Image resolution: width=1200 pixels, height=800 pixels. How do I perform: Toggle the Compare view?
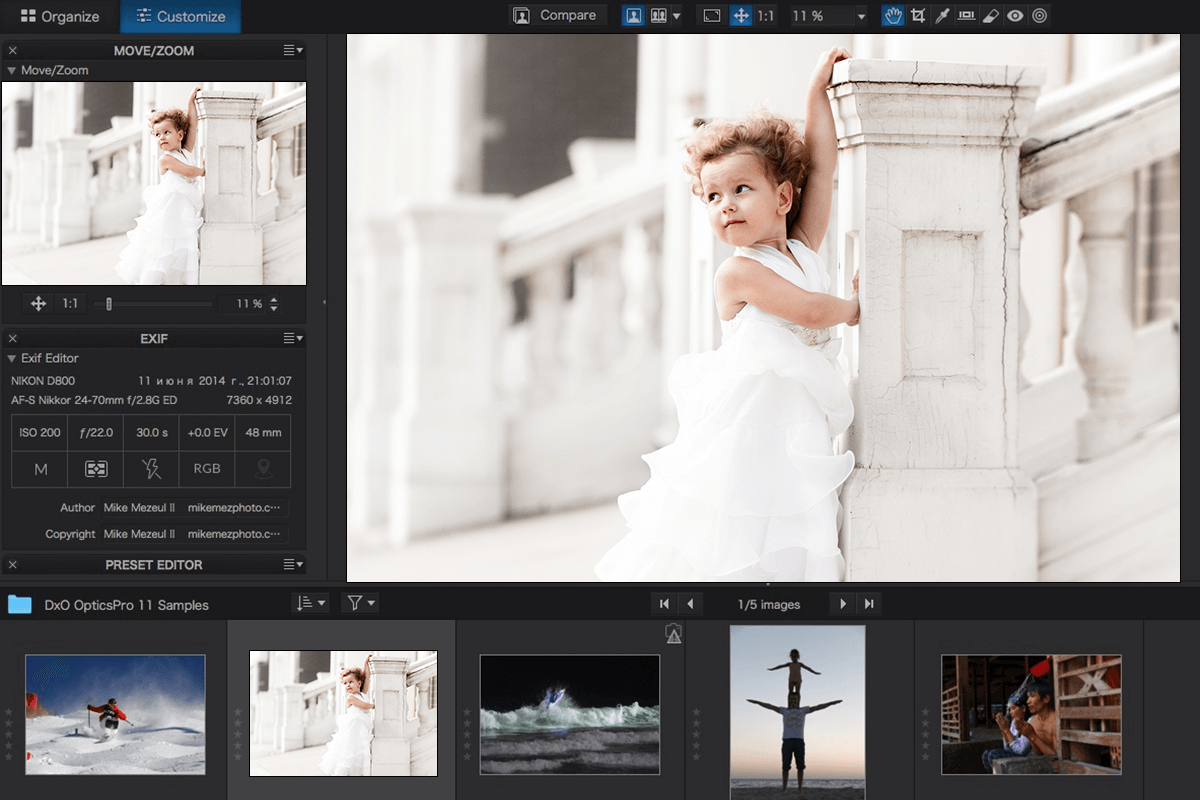tap(557, 15)
